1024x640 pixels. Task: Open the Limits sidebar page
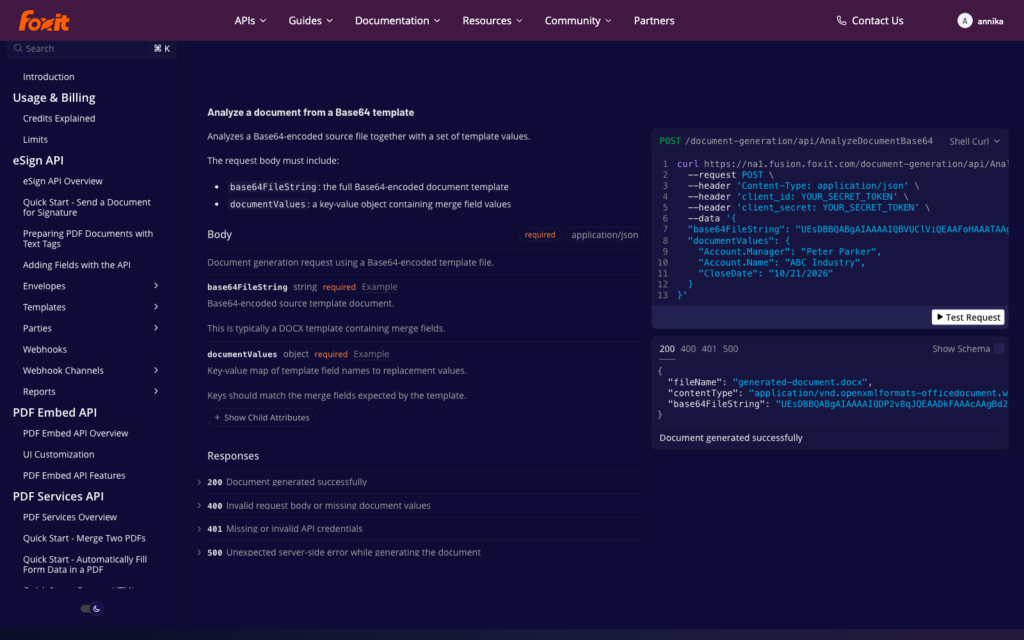point(35,139)
